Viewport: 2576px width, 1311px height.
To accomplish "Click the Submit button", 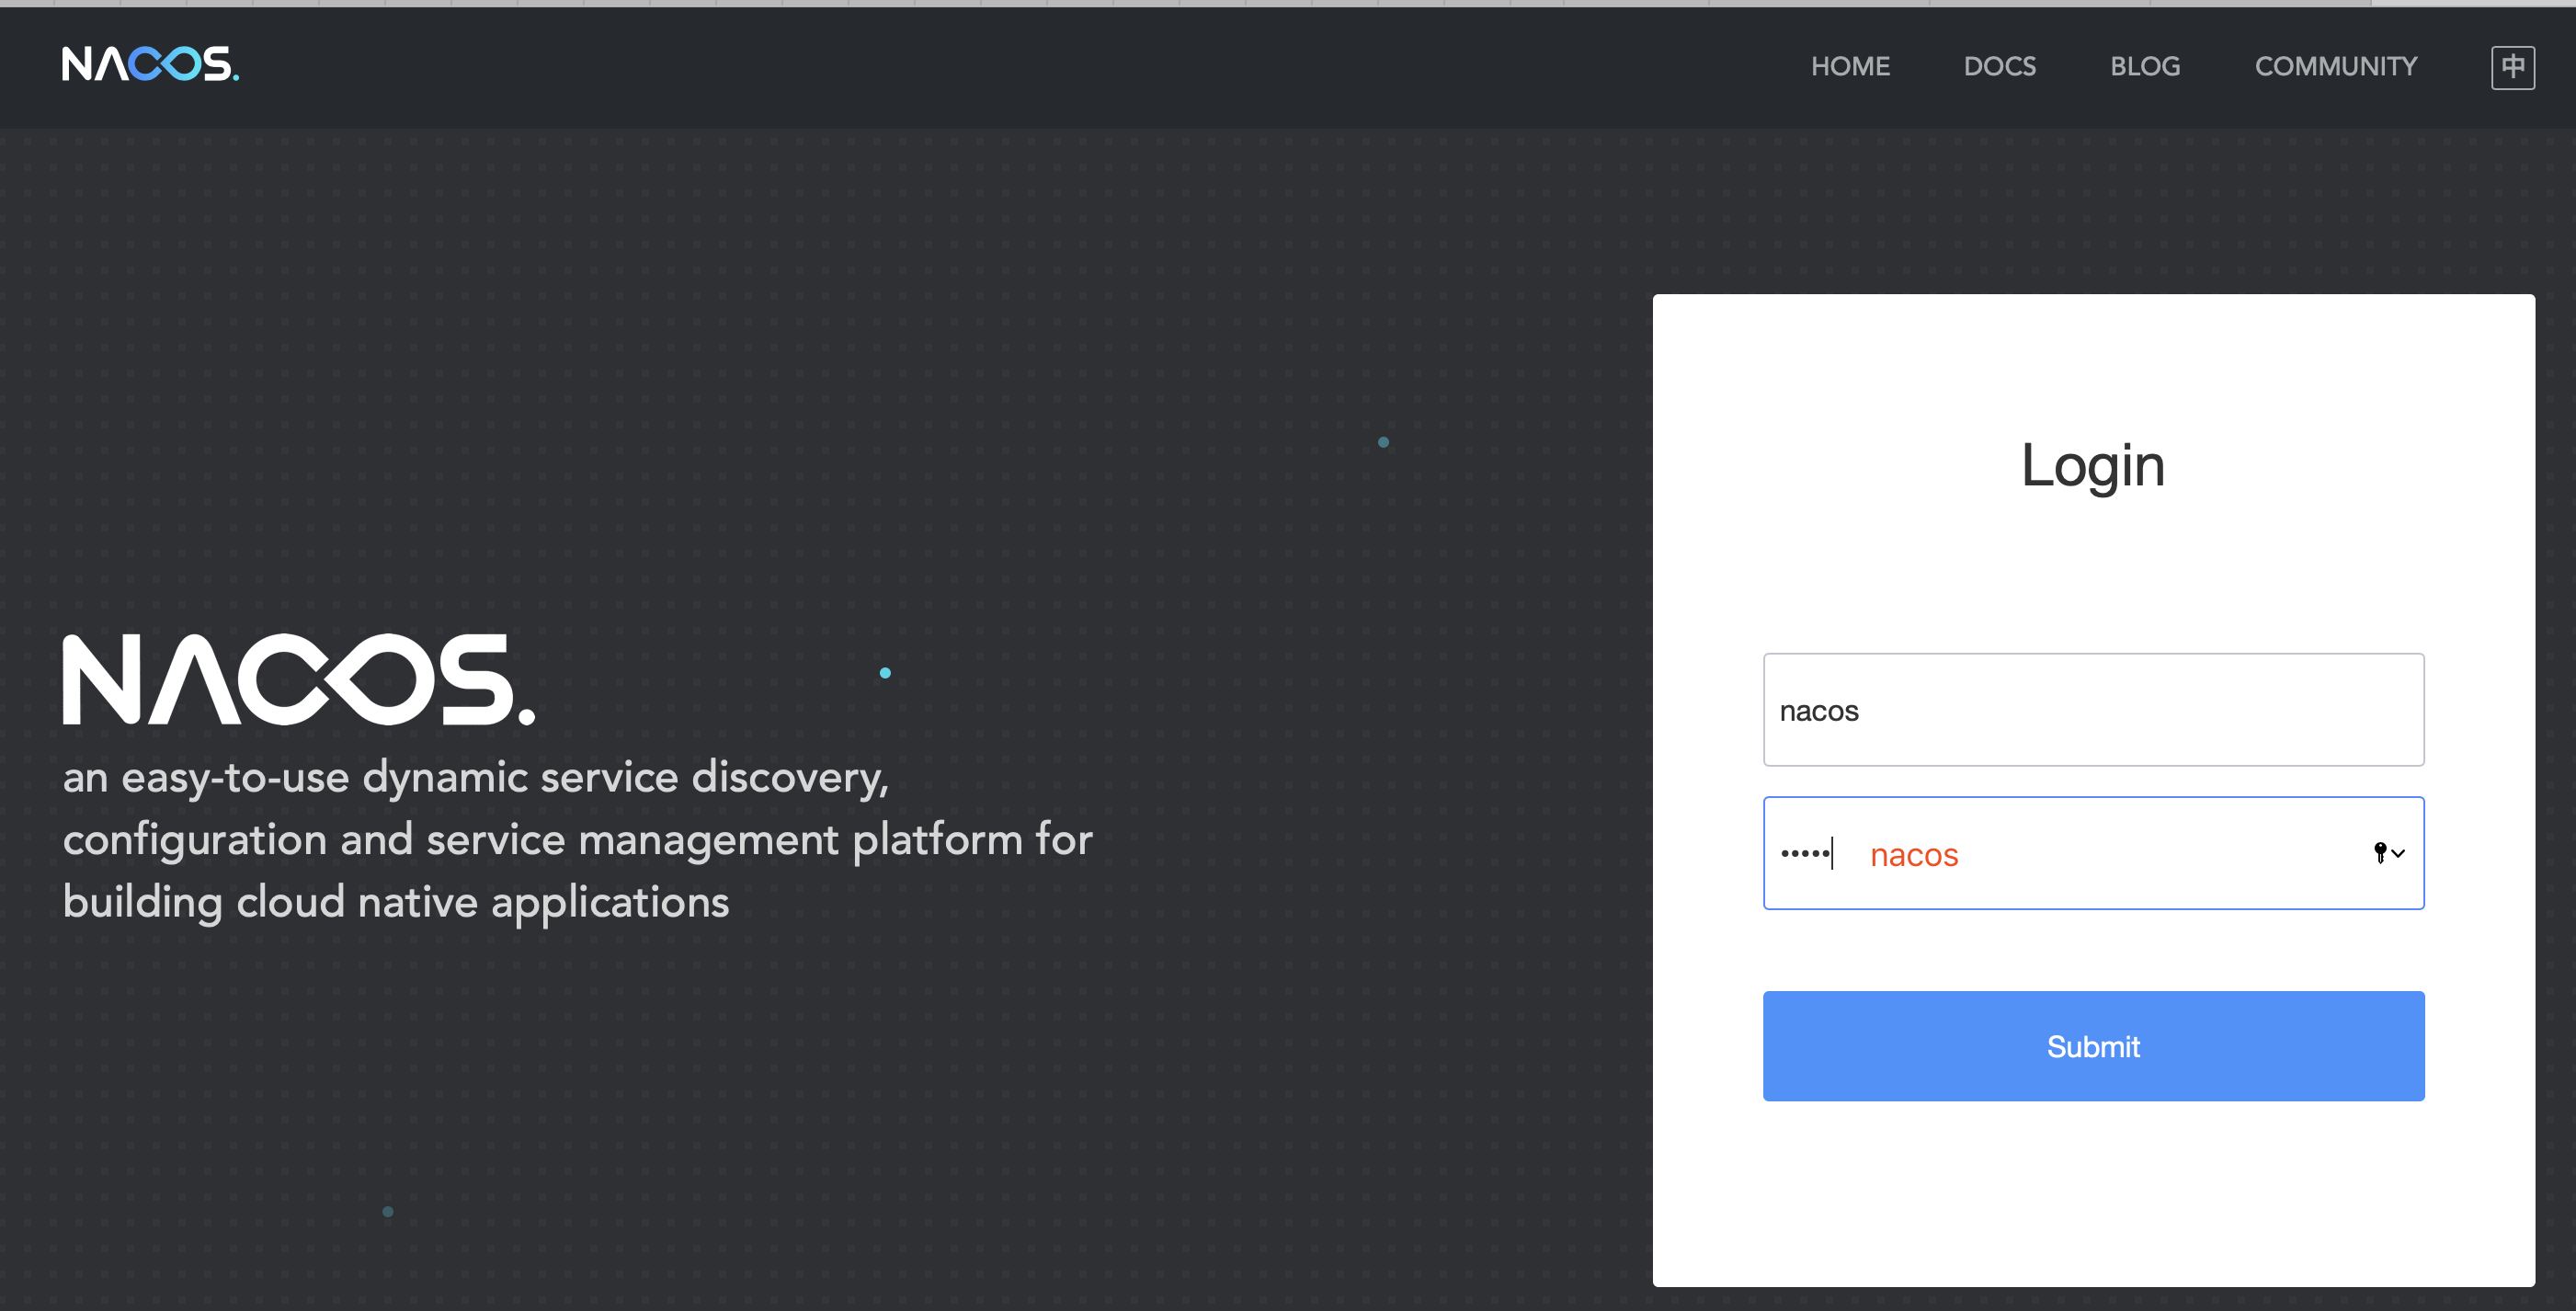I will (x=2093, y=1046).
